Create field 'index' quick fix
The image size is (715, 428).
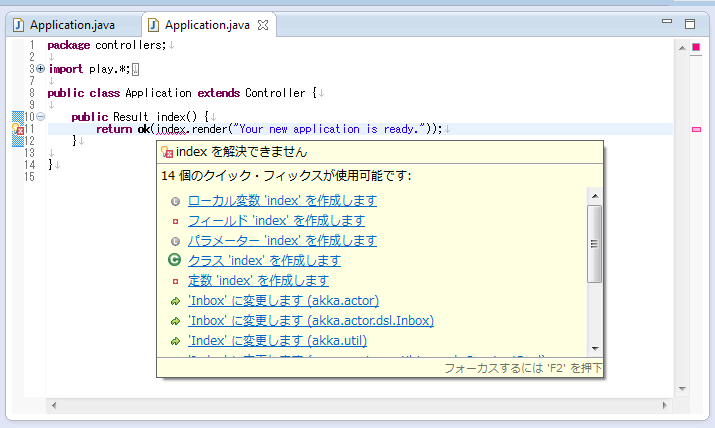tap(276, 221)
